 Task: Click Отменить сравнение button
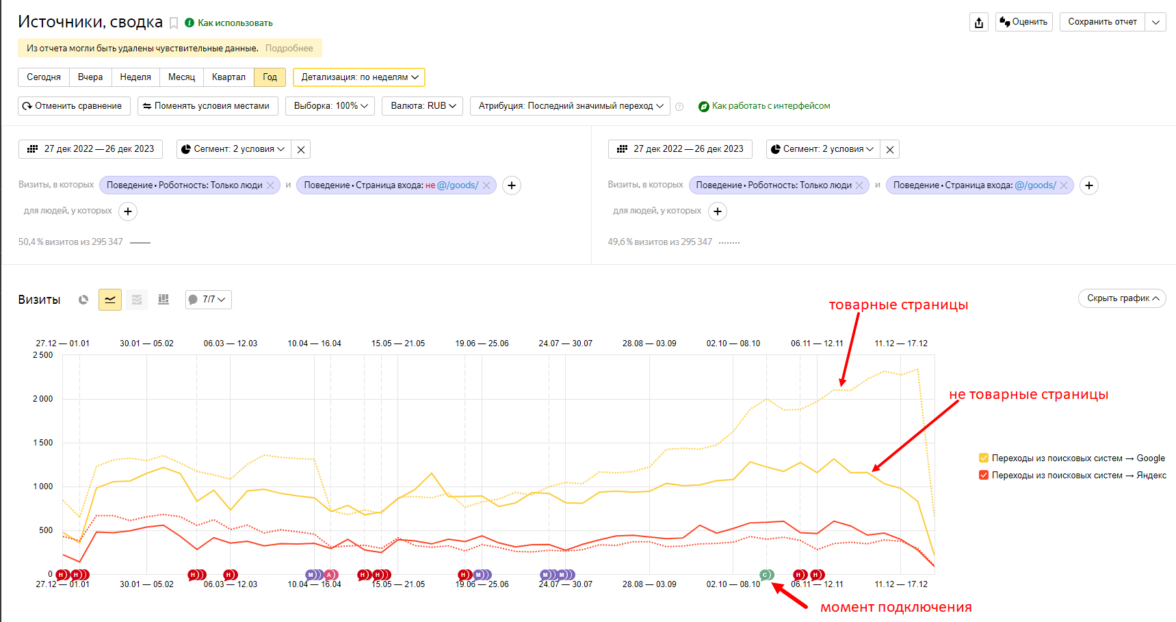click(x=74, y=105)
